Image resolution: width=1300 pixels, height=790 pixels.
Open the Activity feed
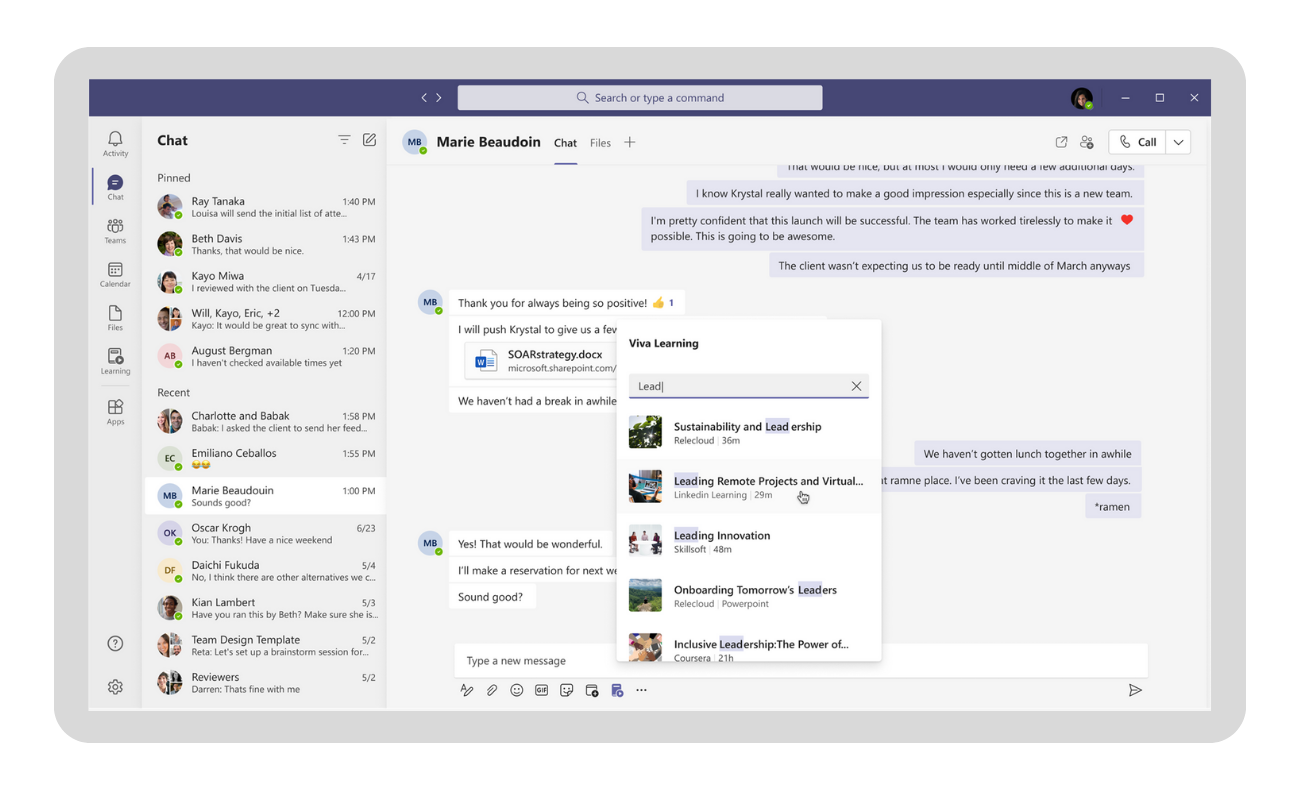pyautogui.click(x=115, y=143)
